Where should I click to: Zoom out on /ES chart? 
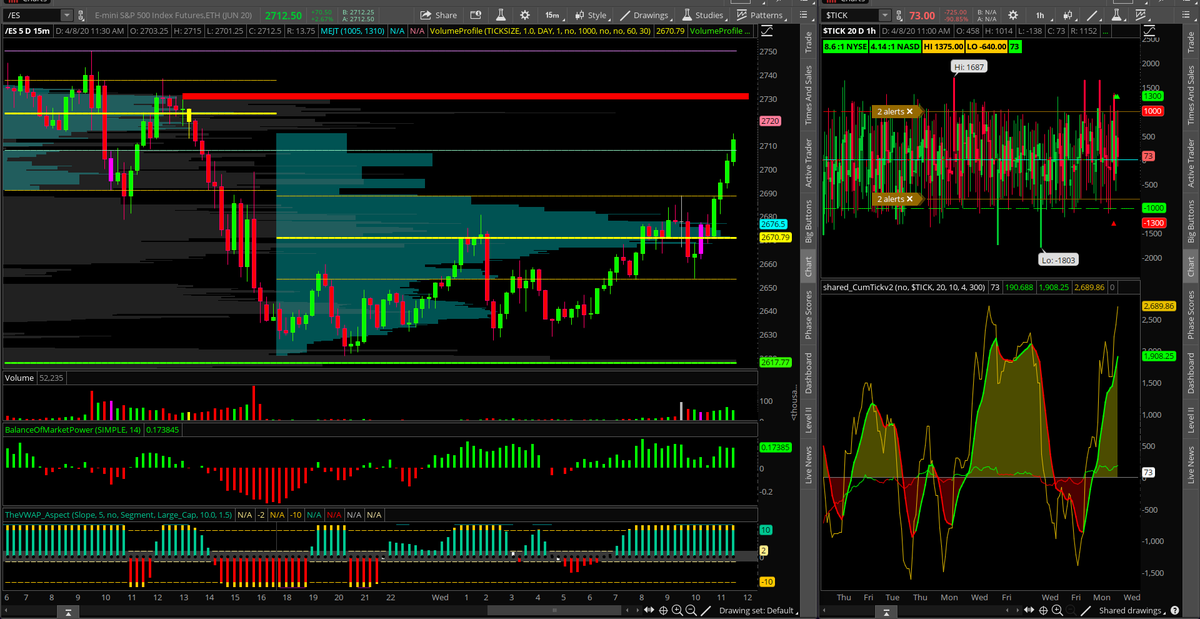pyautogui.click(x=691, y=610)
